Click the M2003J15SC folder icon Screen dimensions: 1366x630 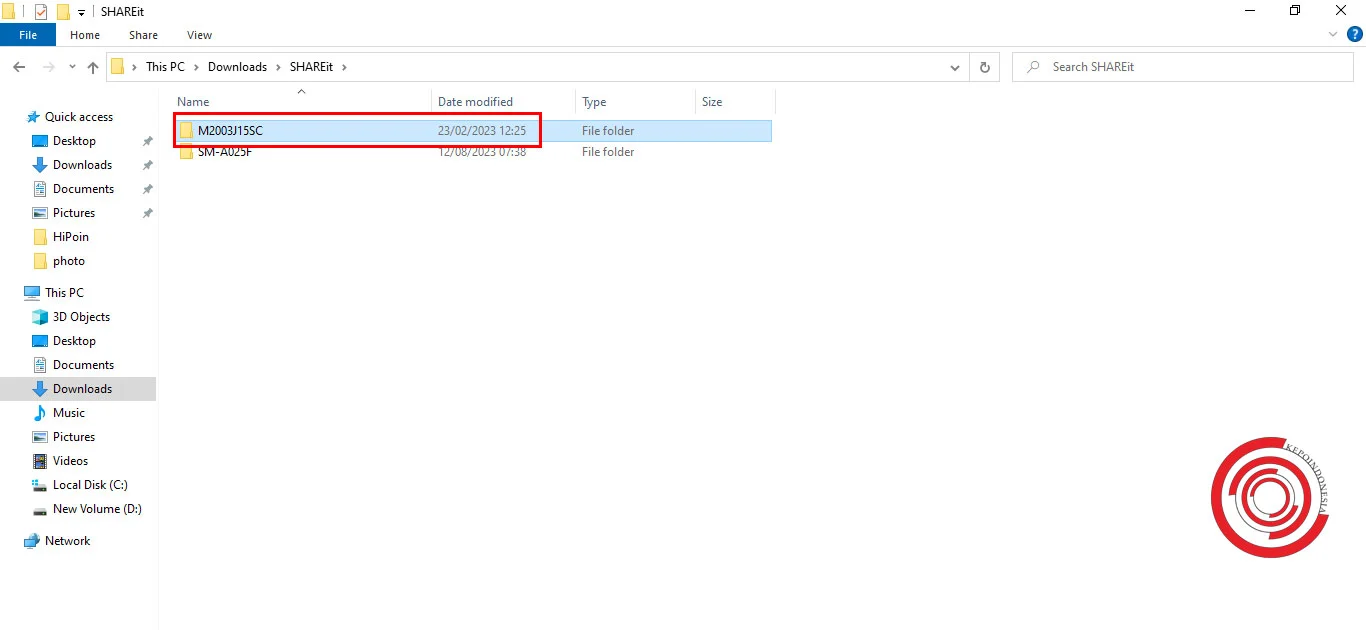[x=186, y=131]
